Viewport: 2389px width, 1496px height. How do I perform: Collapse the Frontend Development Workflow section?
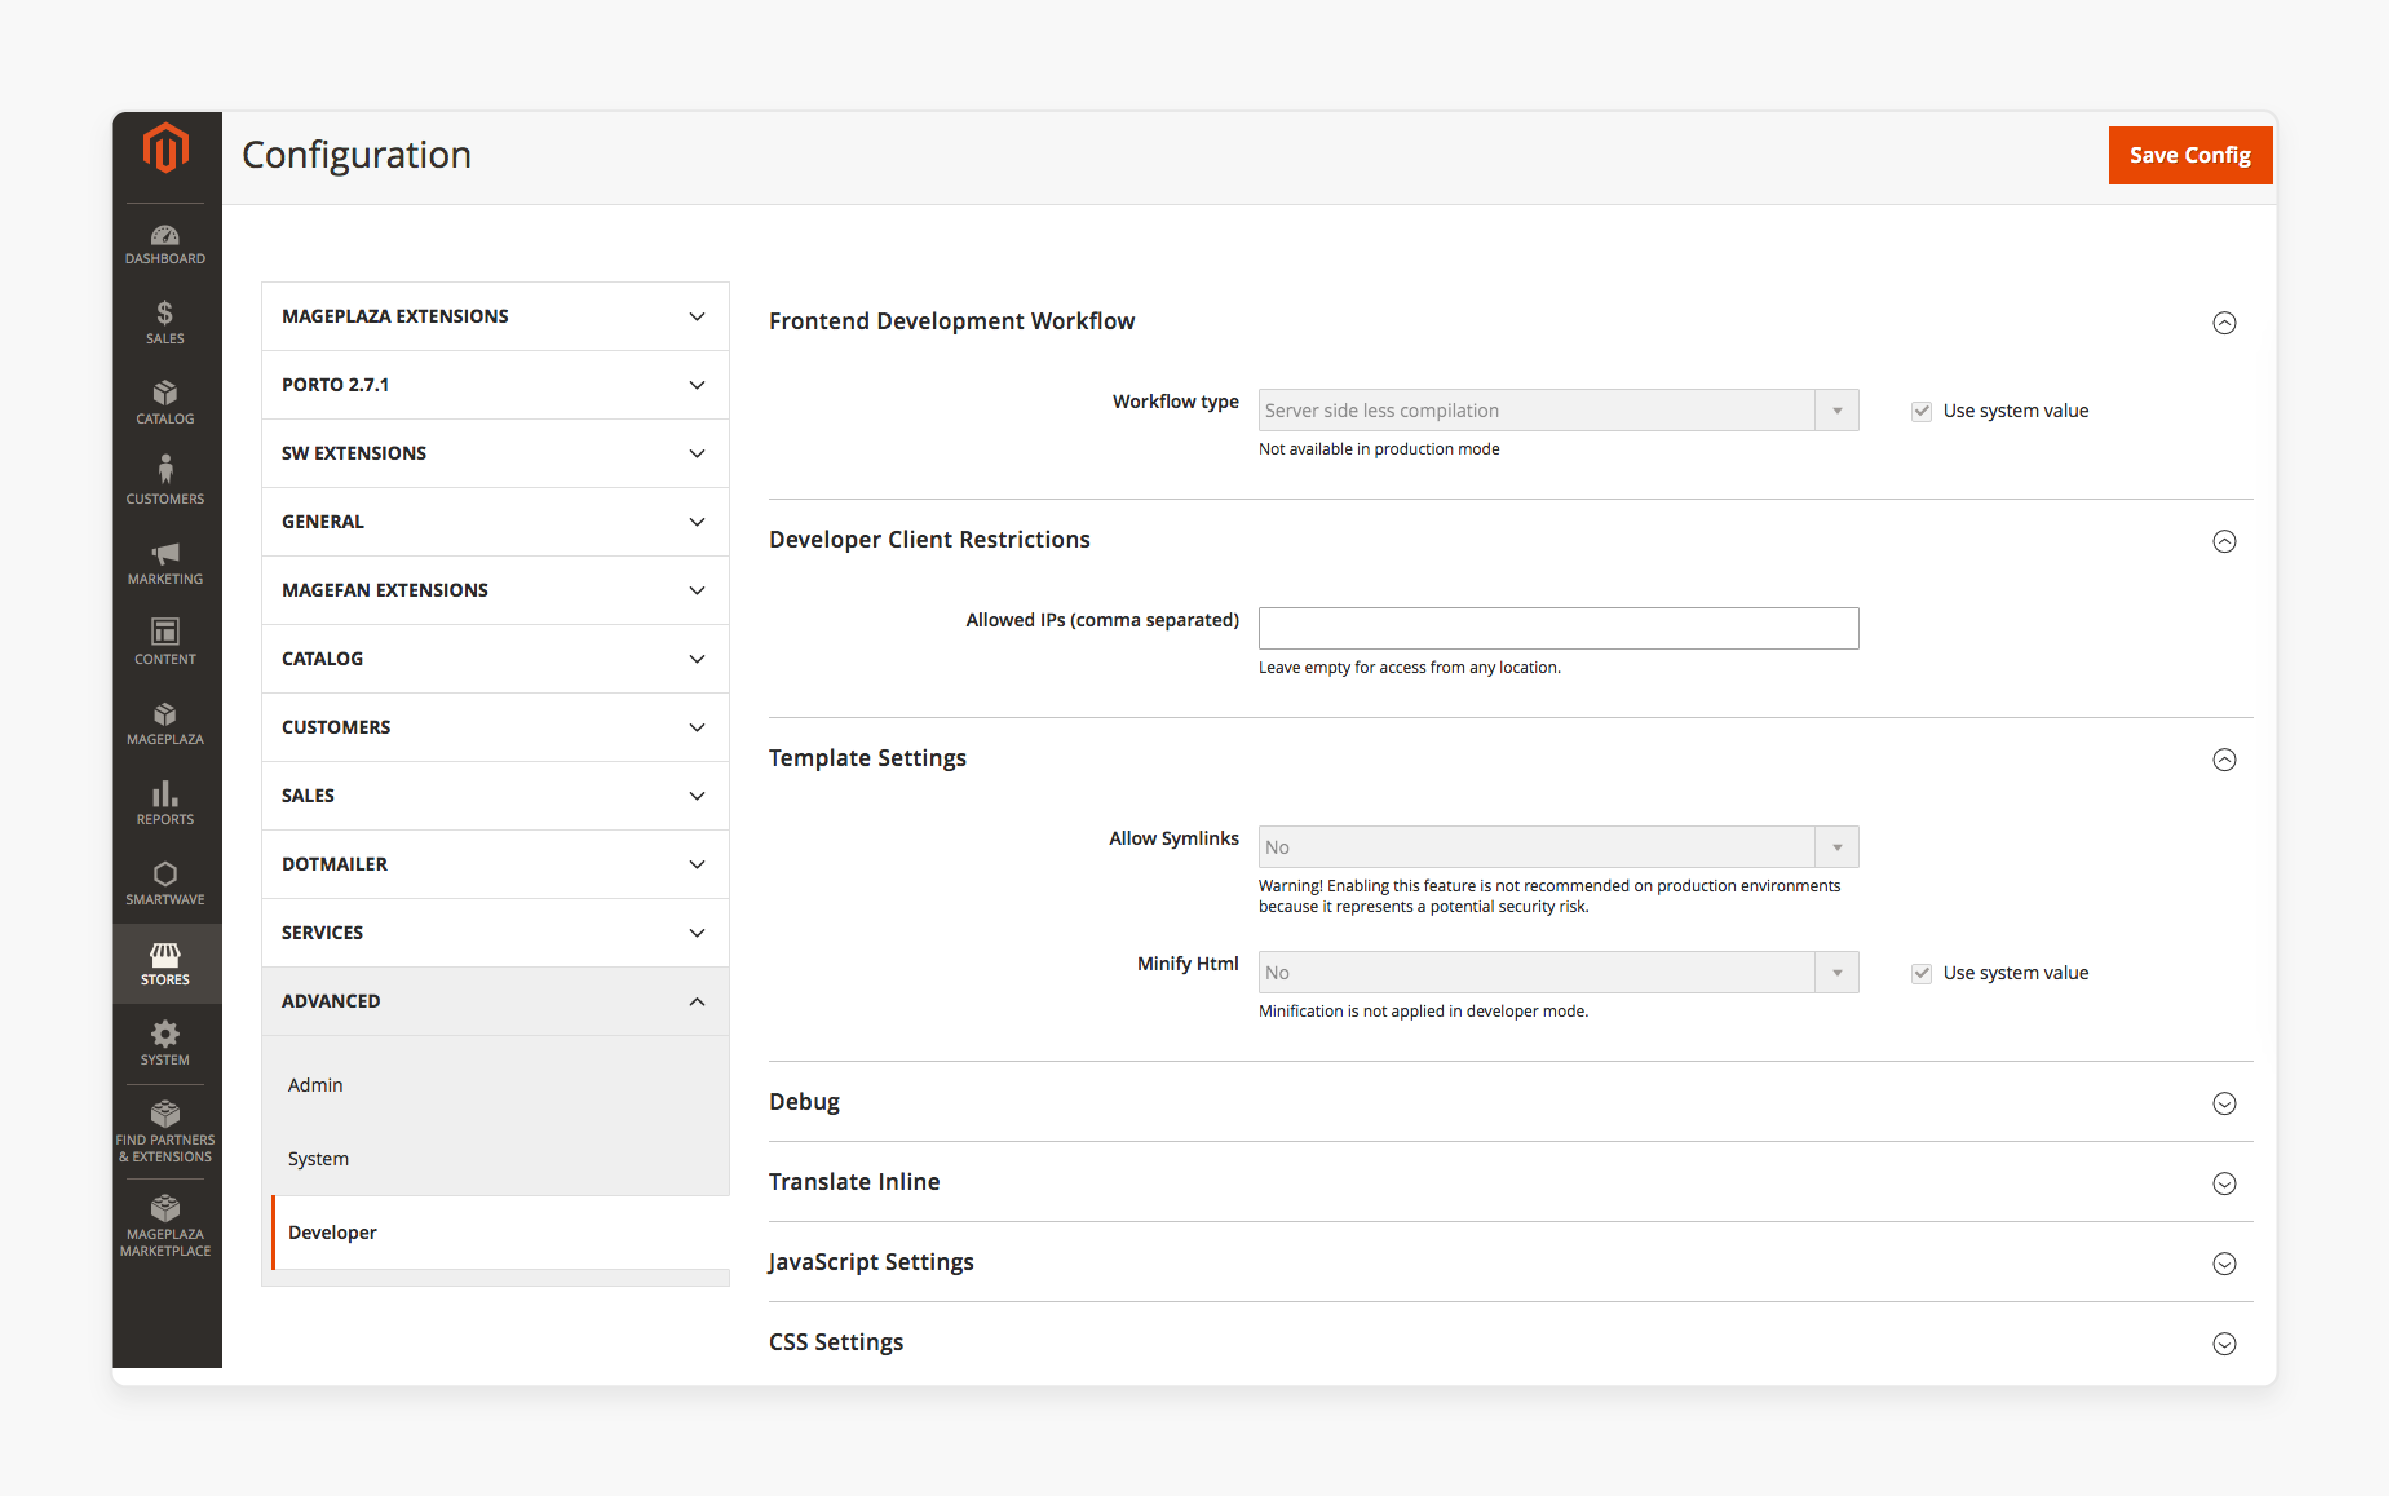[2224, 322]
